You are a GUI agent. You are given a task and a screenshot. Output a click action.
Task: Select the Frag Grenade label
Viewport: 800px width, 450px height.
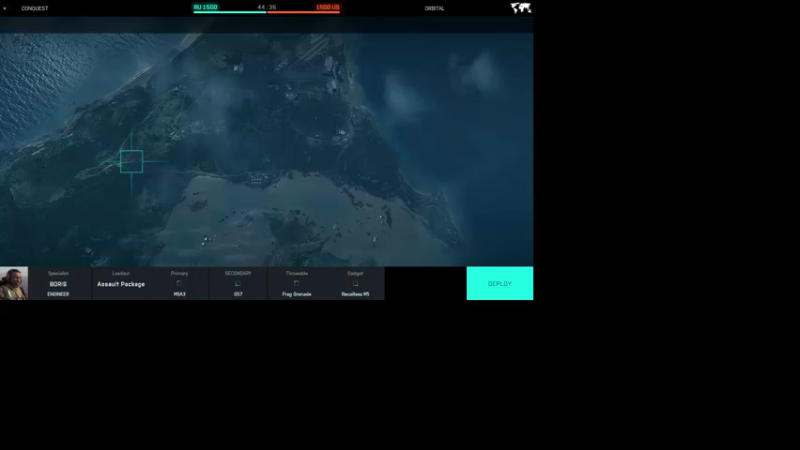(296, 294)
